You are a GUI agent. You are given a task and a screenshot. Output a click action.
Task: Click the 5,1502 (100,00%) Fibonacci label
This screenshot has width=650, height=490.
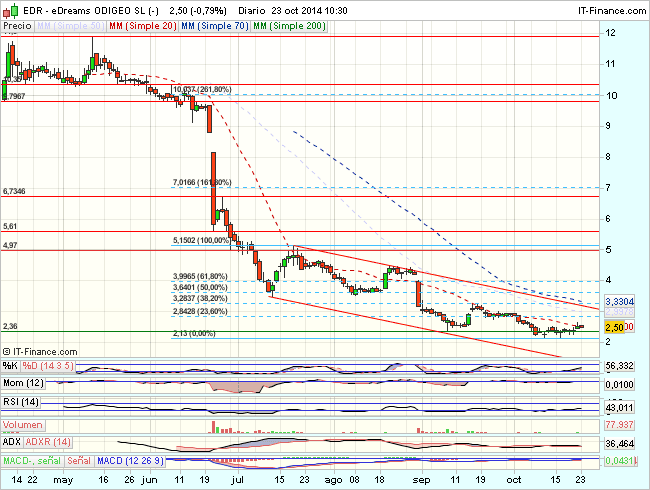coord(201,240)
